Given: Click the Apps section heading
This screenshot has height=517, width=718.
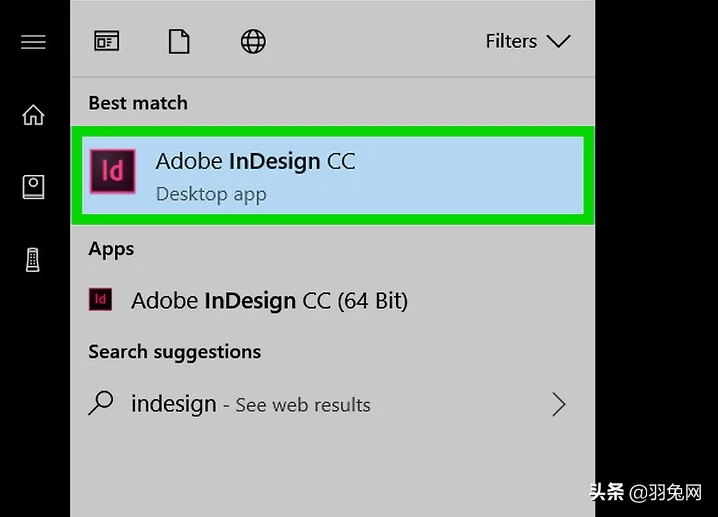Looking at the screenshot, I should coord(111,250).
